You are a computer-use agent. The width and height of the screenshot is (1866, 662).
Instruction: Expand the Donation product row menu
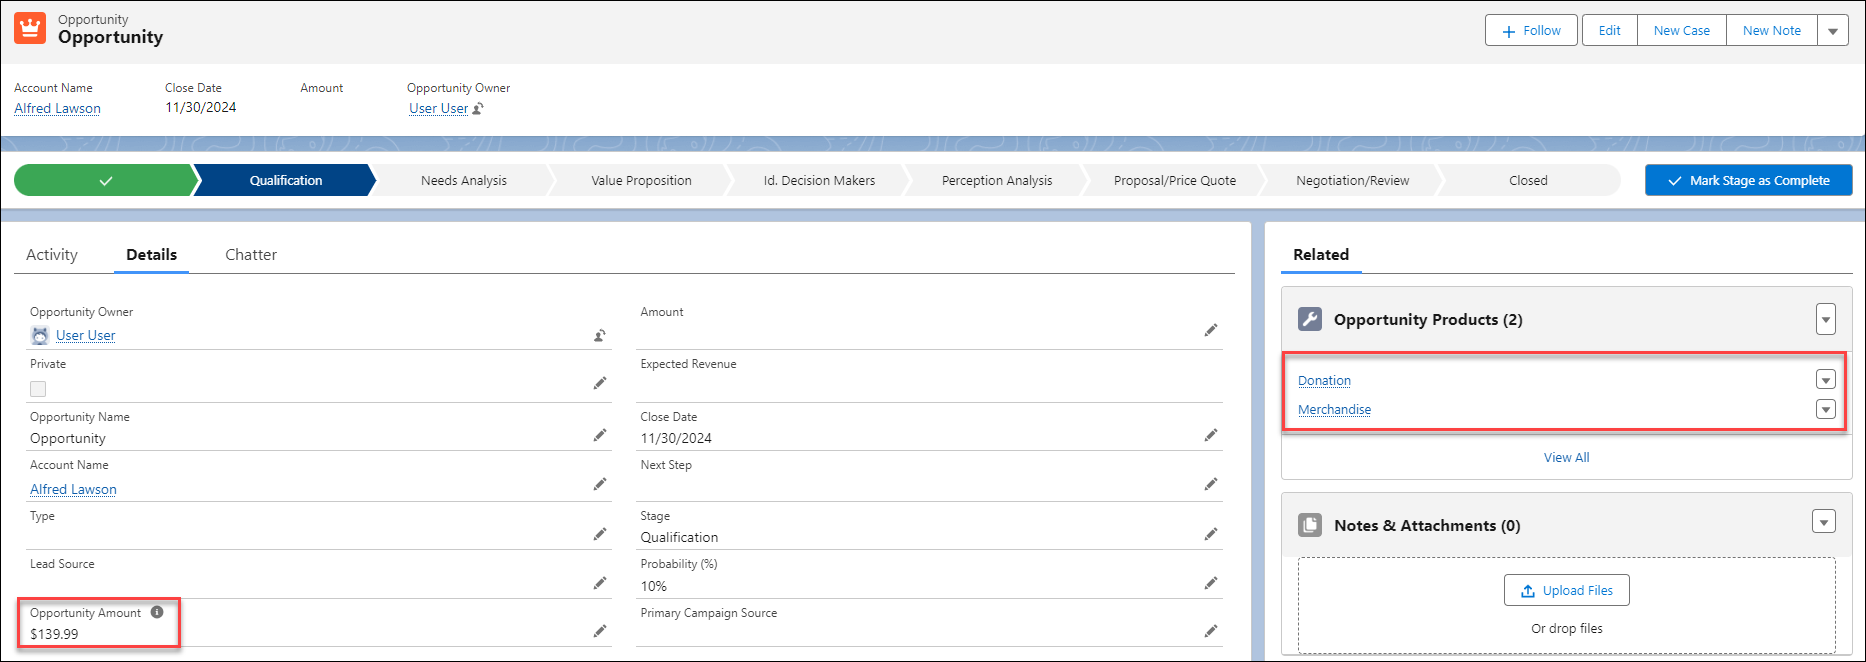click(1825, 380)
